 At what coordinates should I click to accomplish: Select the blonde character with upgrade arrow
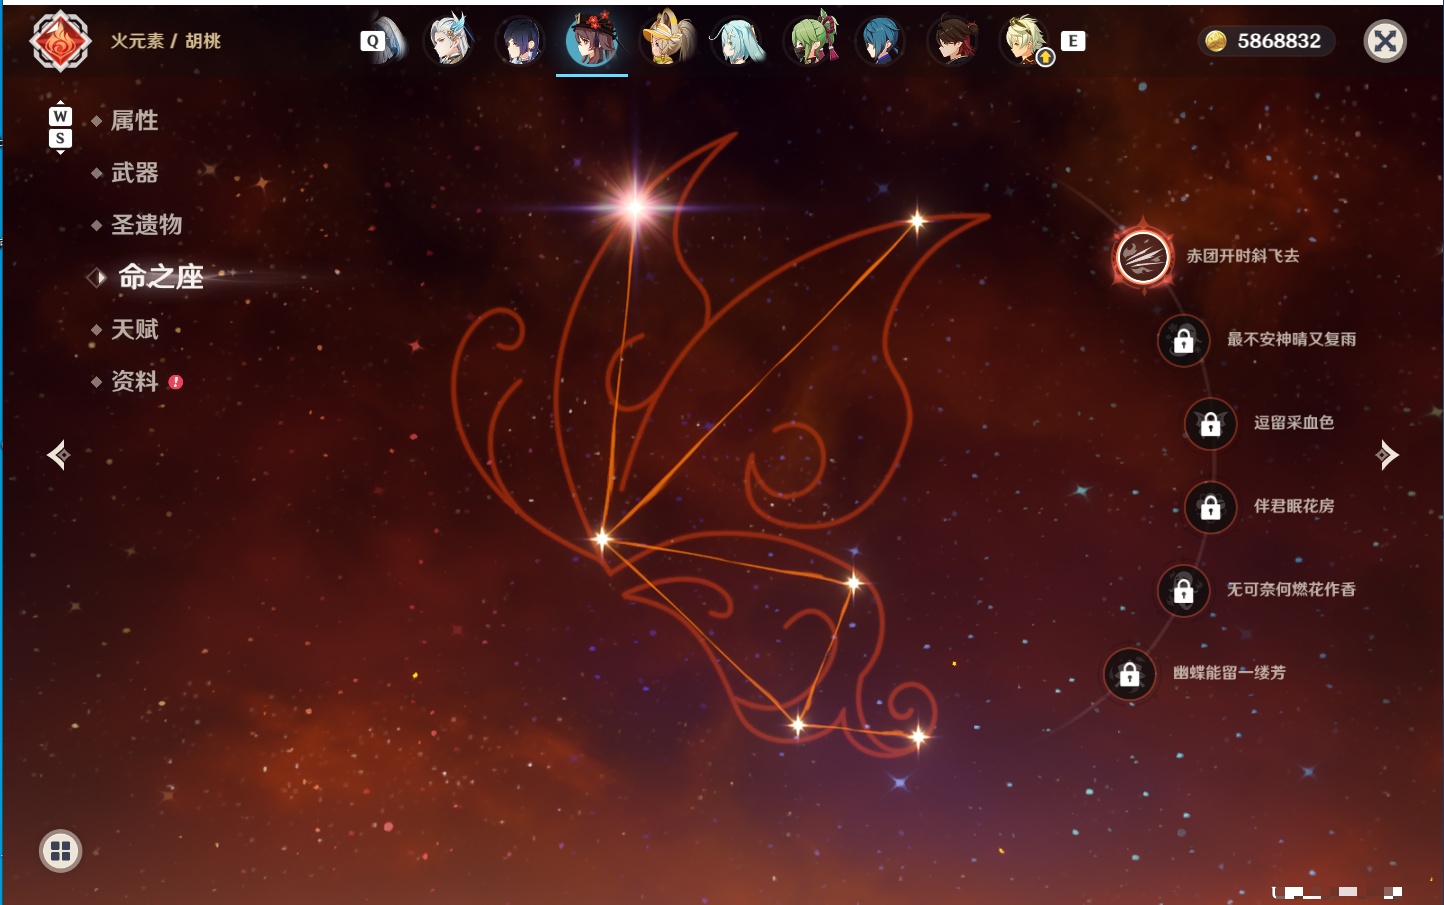coord(1026,41)
